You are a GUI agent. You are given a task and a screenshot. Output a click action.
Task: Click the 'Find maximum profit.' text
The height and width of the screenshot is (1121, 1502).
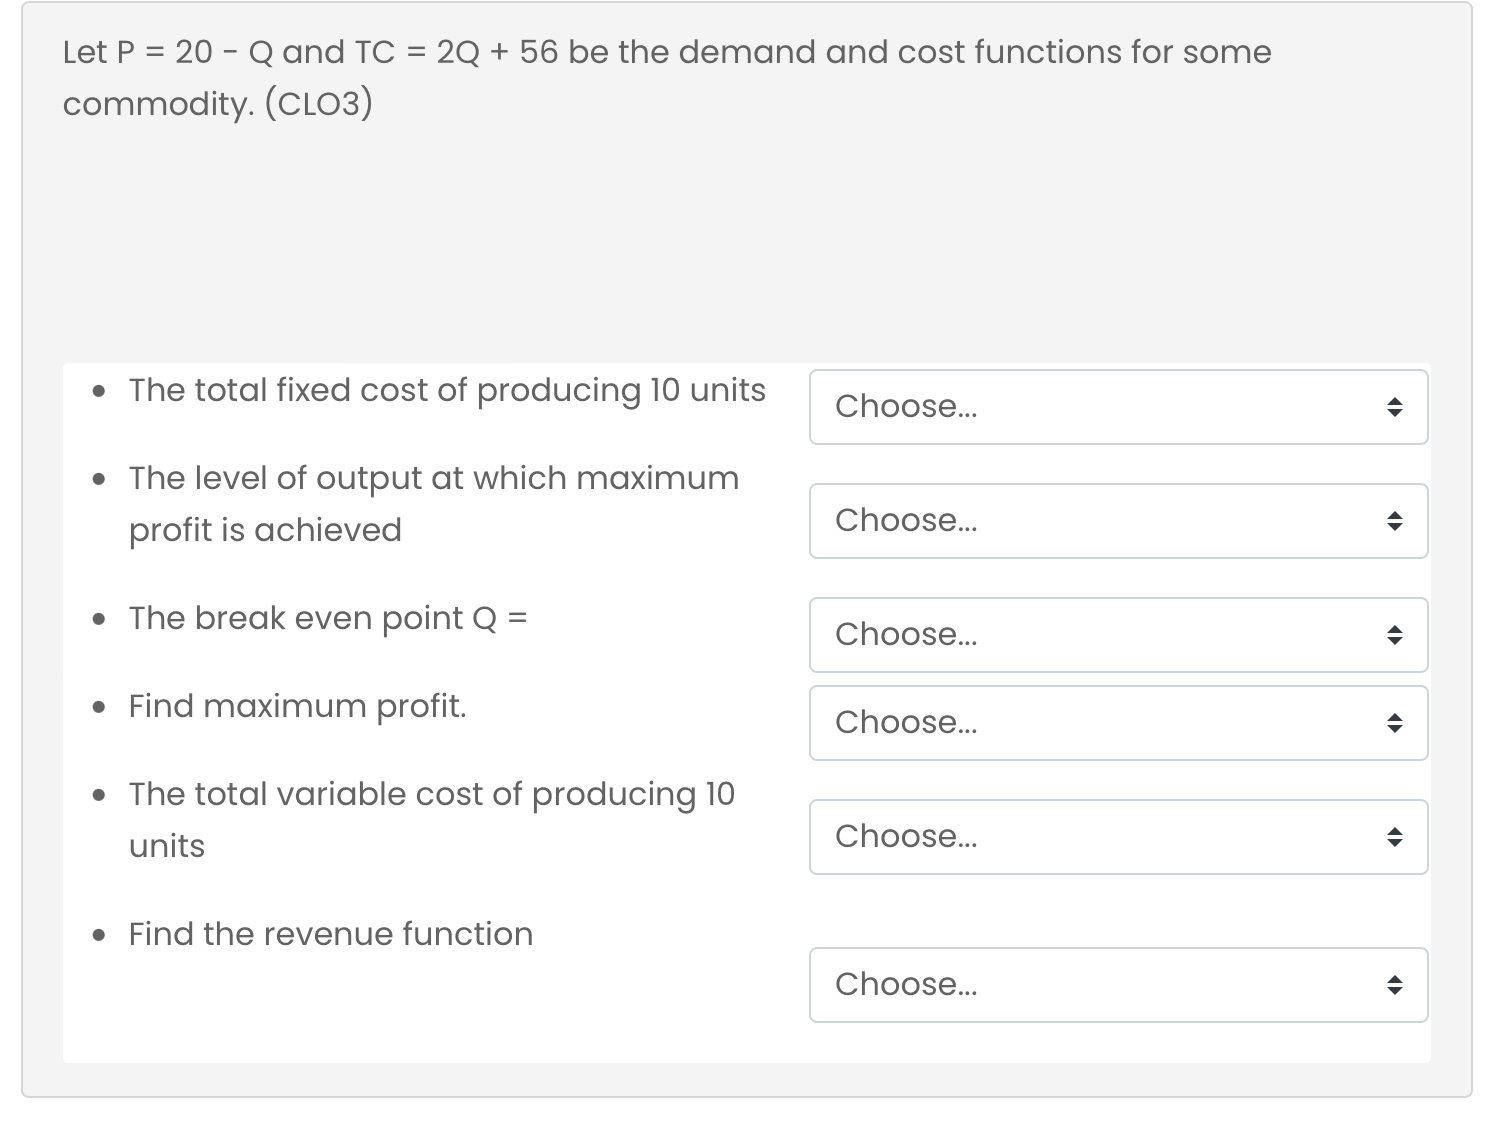click(298, 706)
